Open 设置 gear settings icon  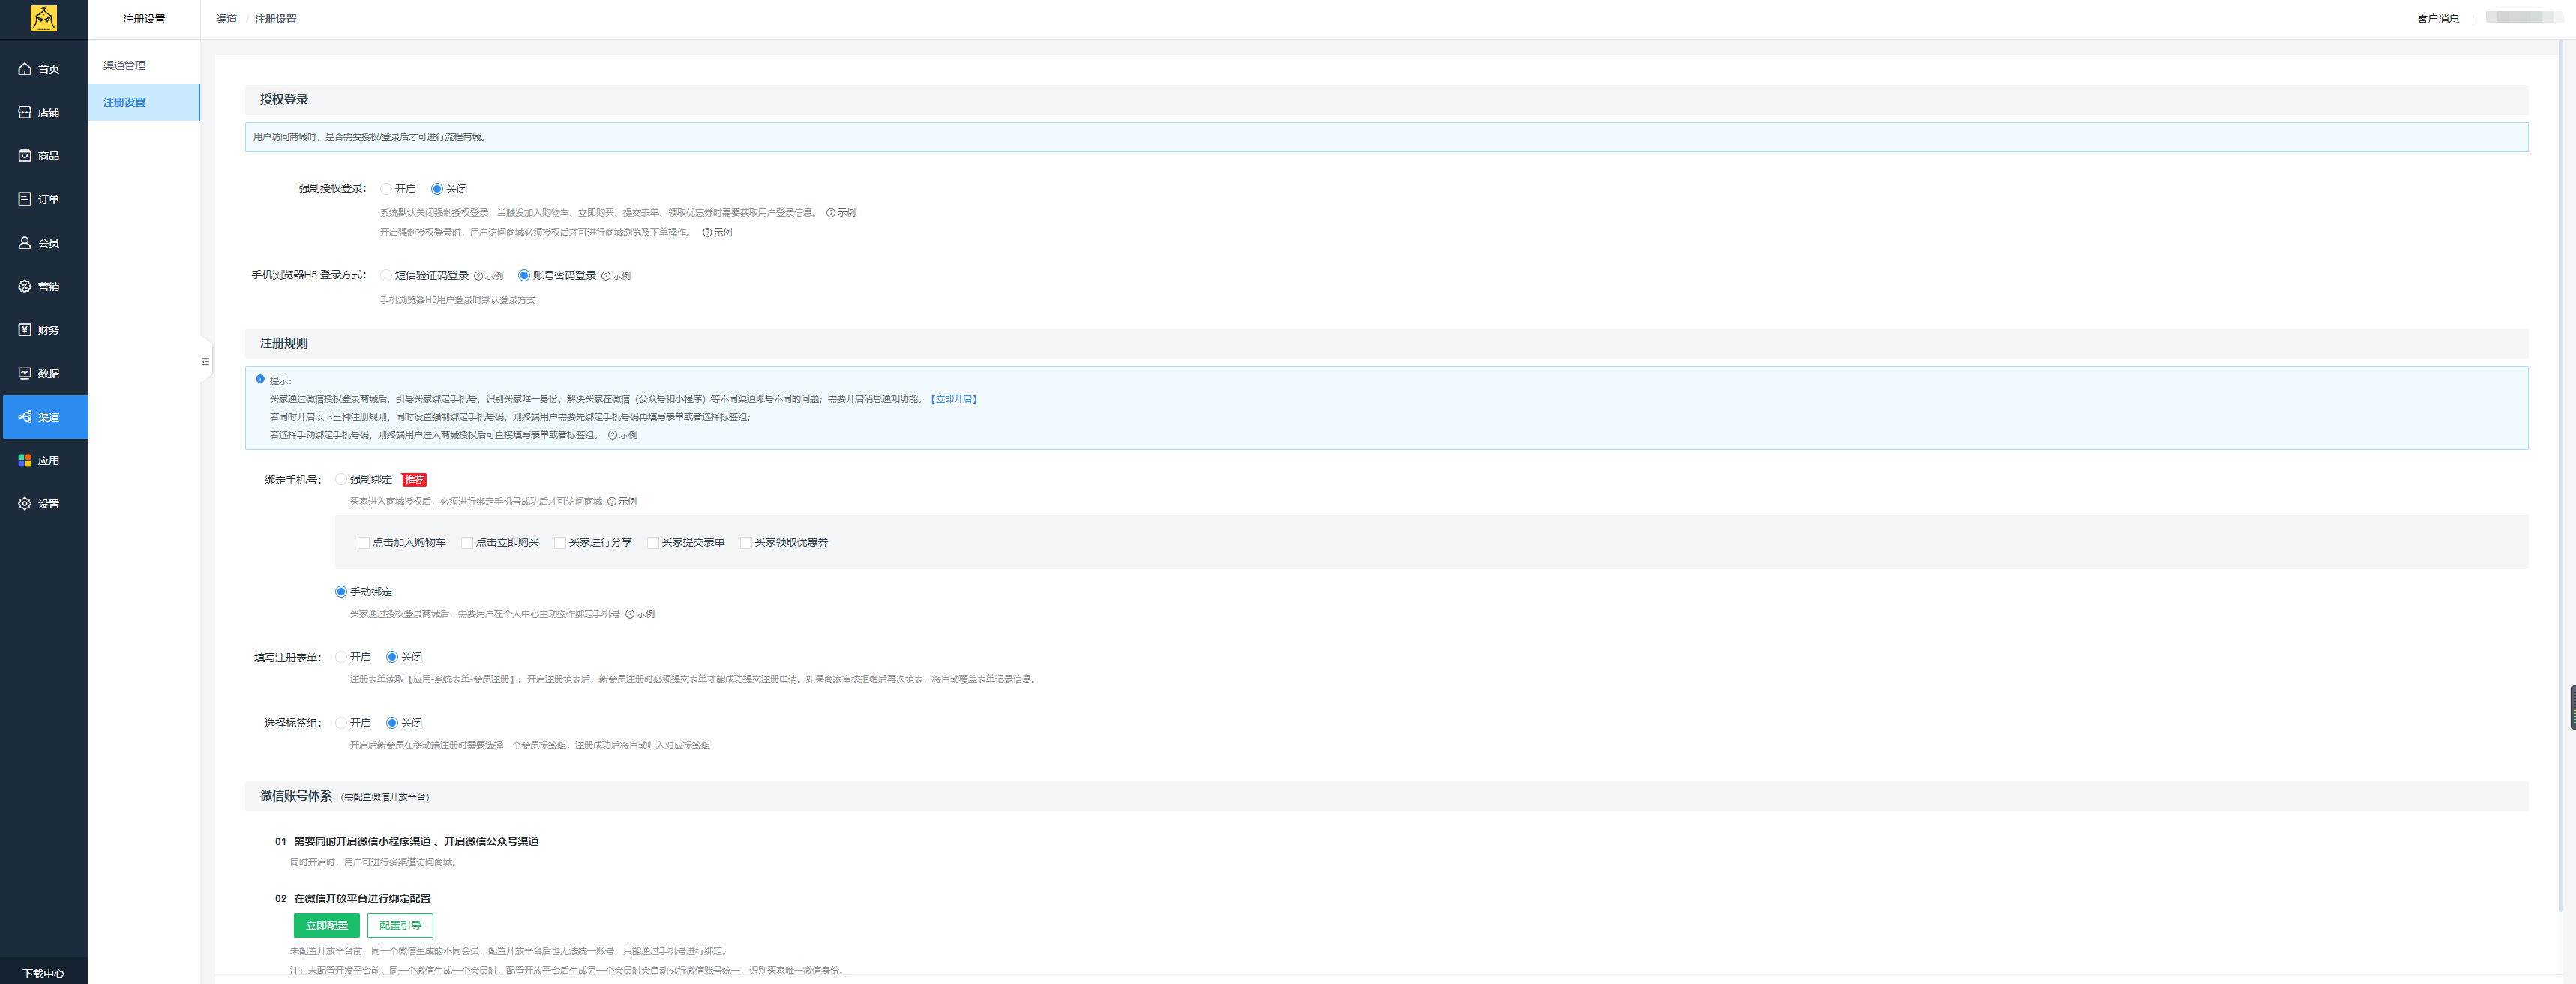[x=25, y=504]
